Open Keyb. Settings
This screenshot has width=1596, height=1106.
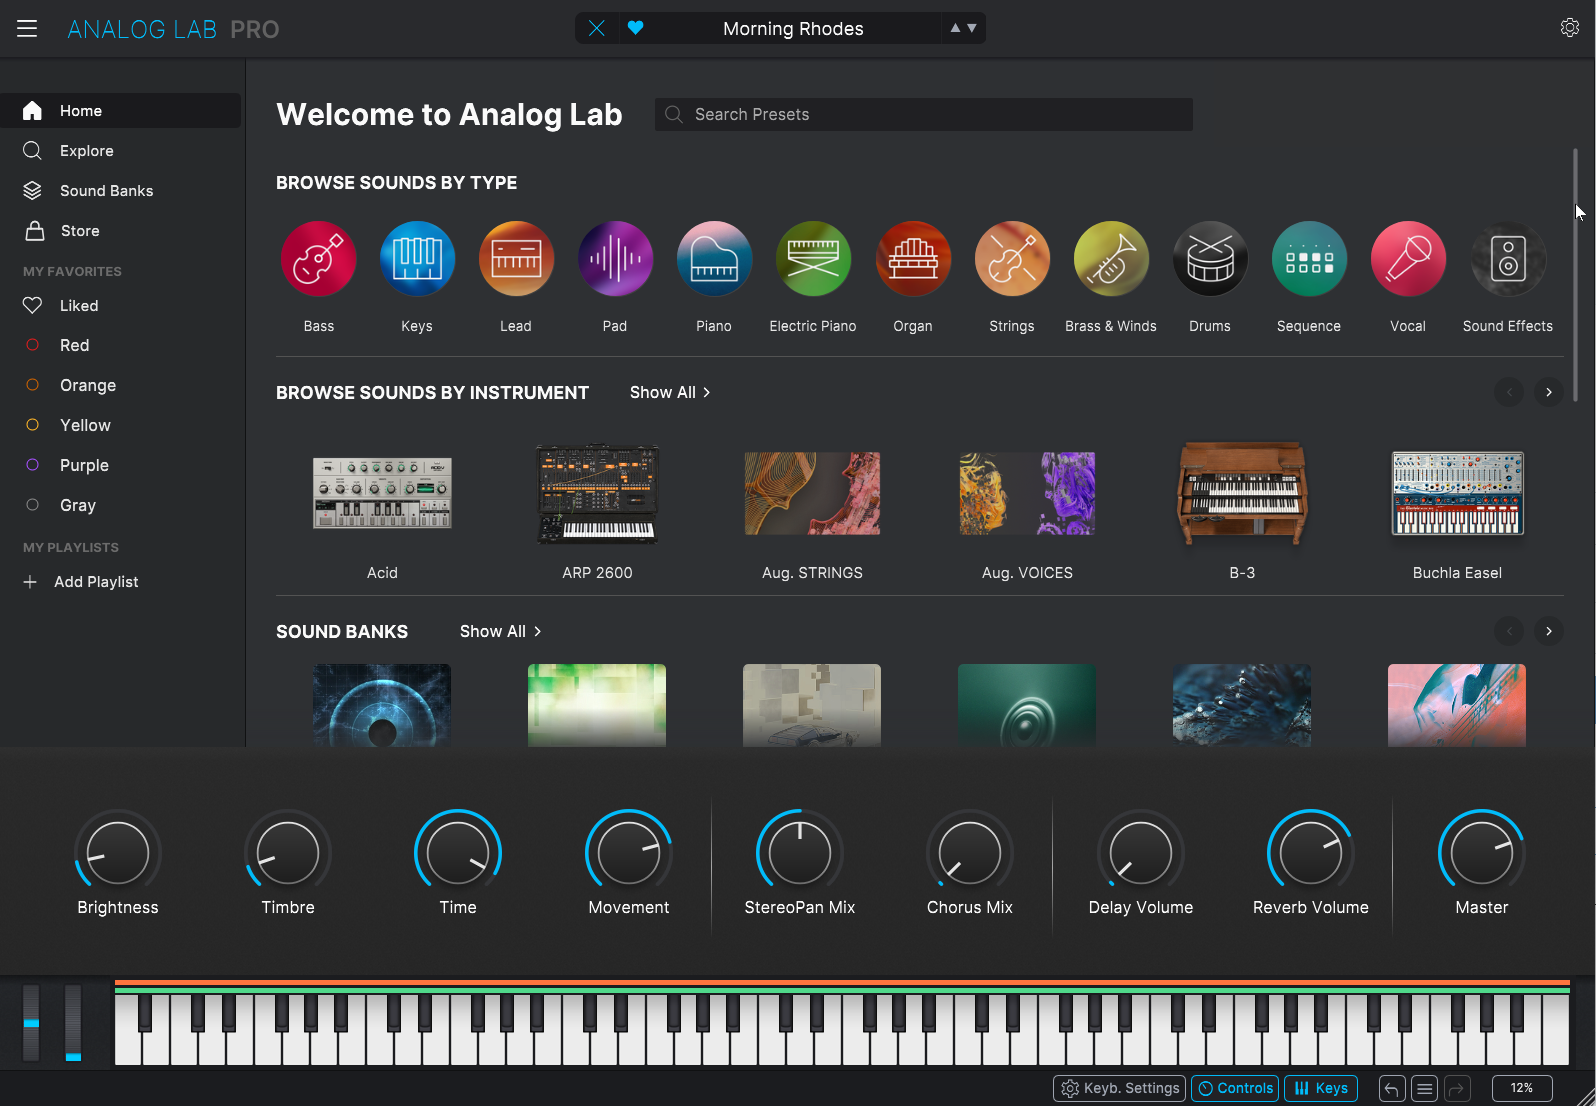1120,1088
